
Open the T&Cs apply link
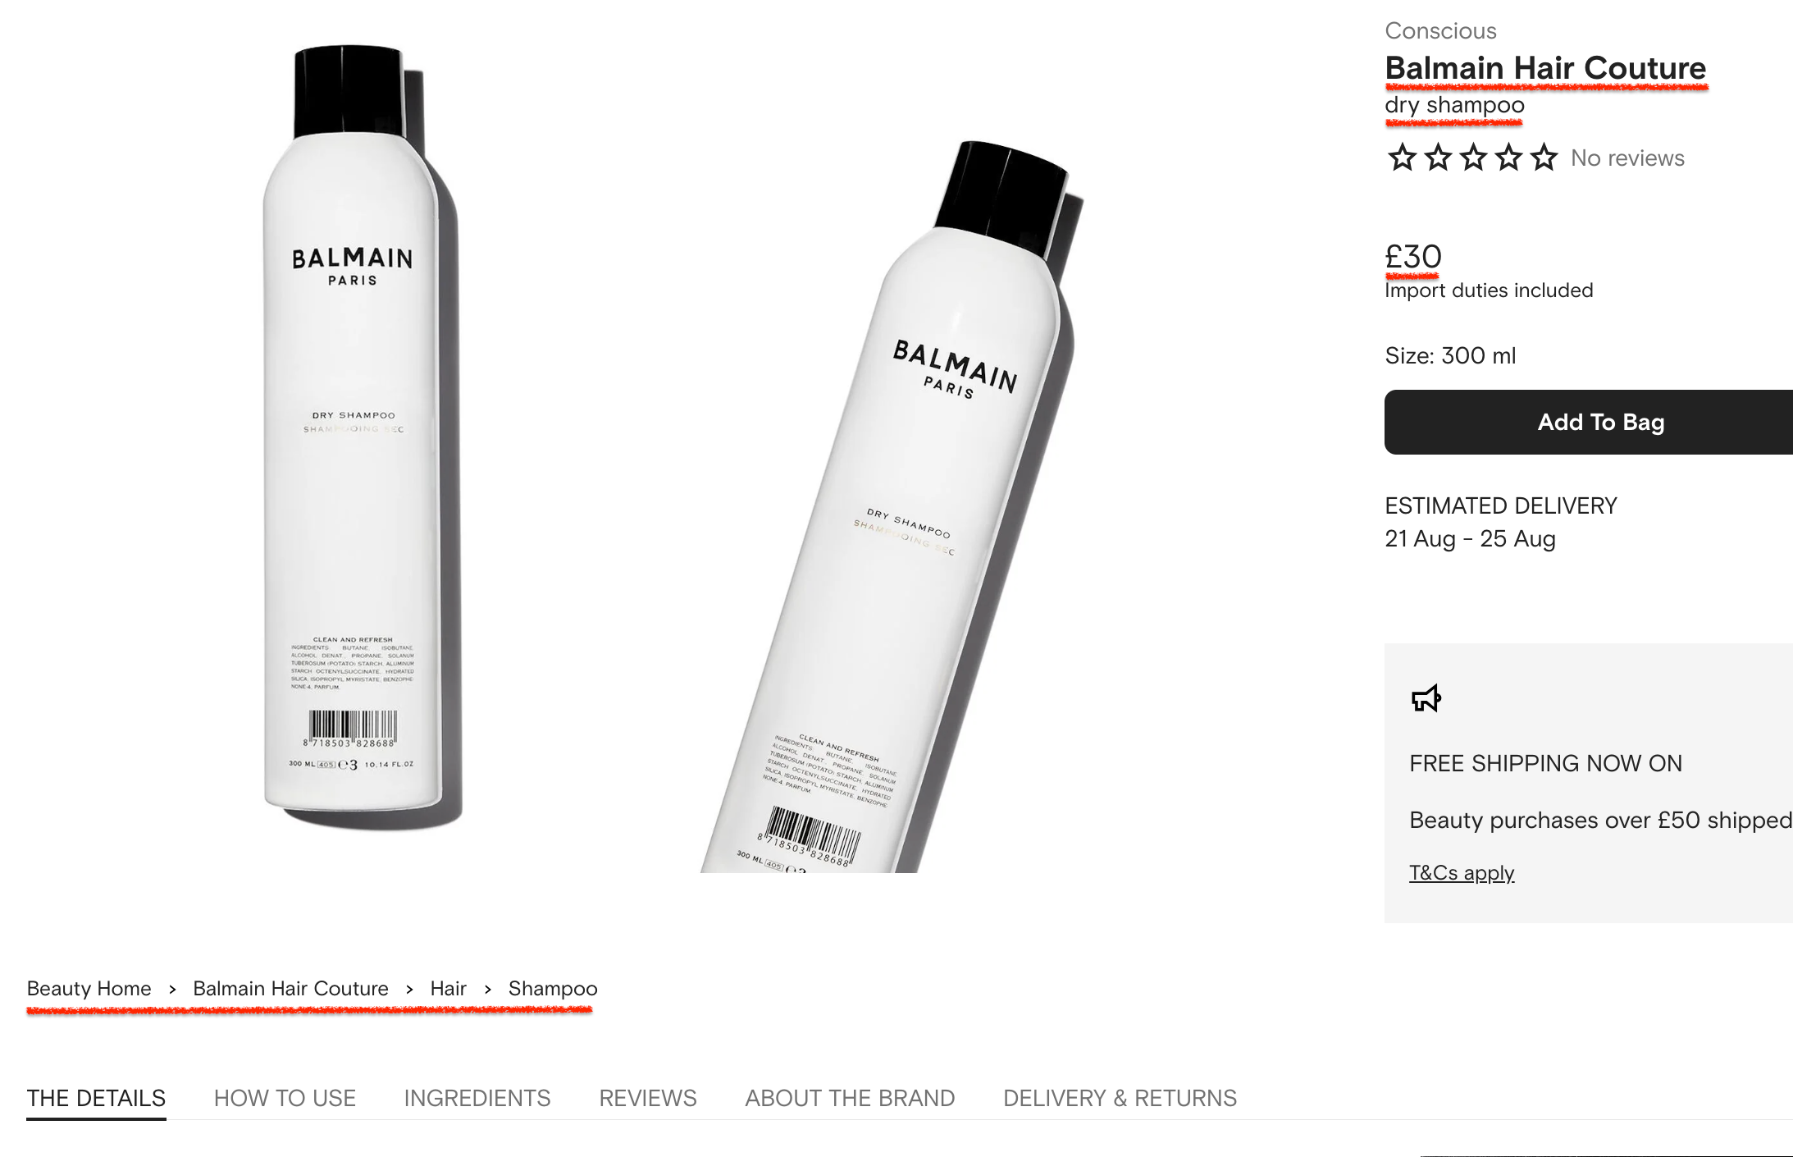coord(1461,873)
